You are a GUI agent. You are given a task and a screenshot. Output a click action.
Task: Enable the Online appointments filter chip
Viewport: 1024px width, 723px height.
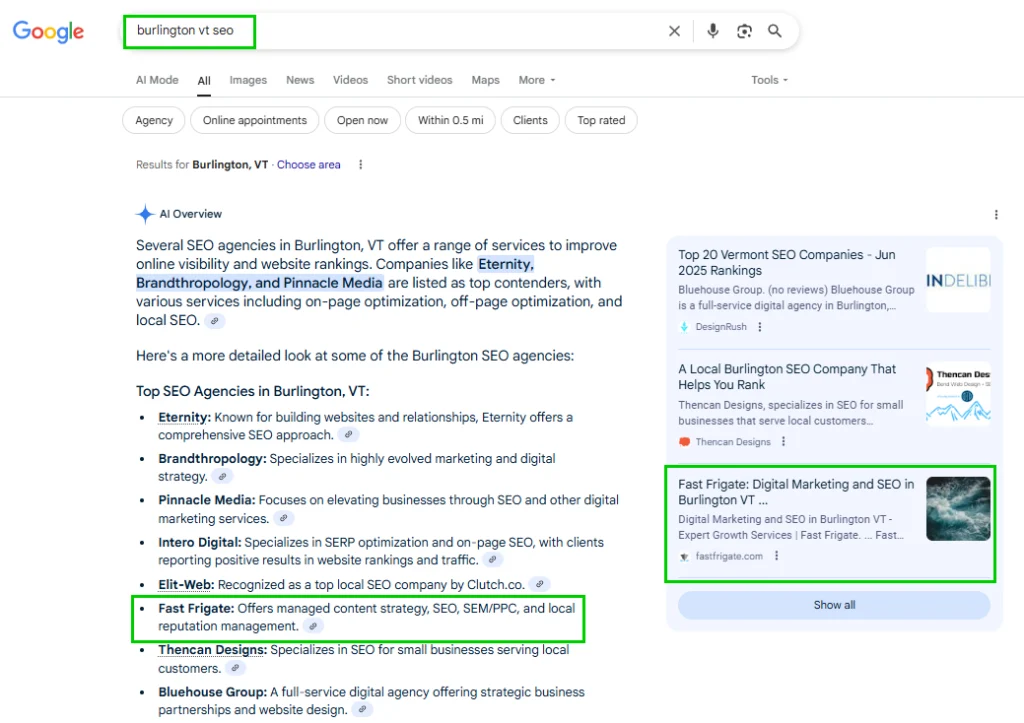tap(255, 120)
